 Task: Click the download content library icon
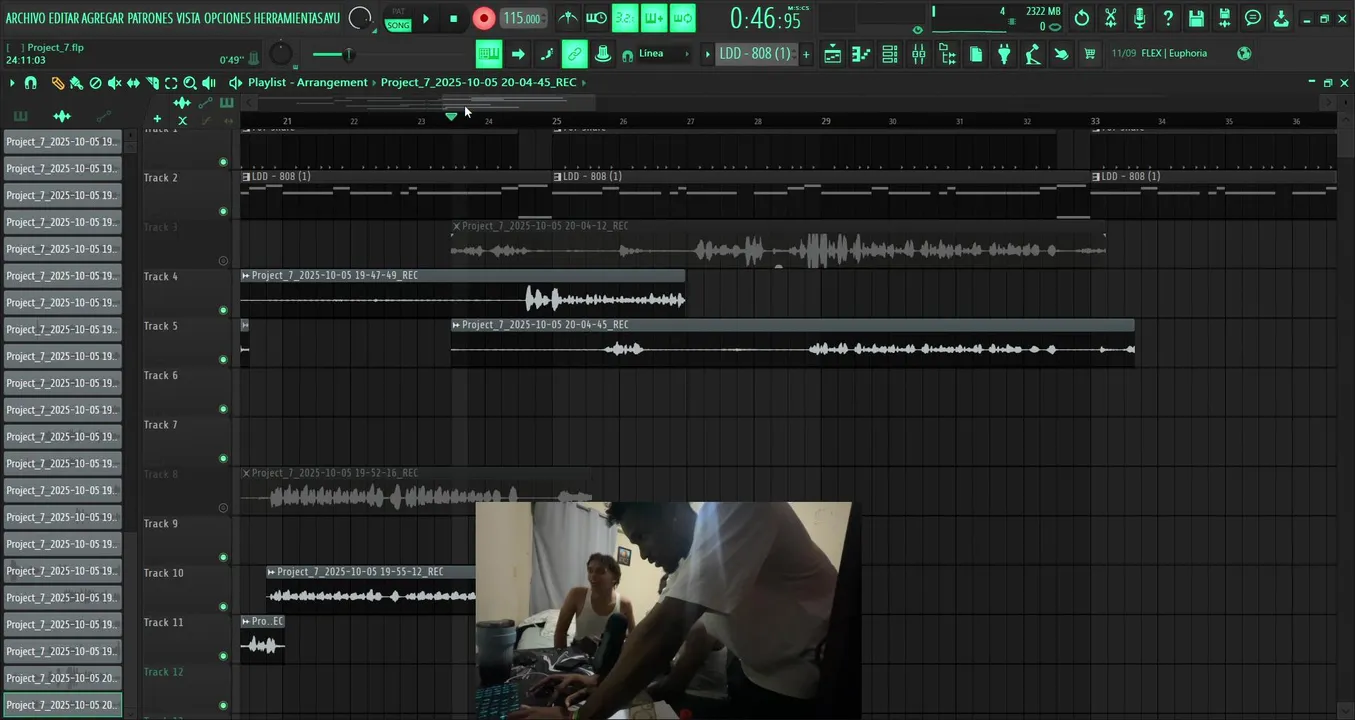click(1282, 18)
